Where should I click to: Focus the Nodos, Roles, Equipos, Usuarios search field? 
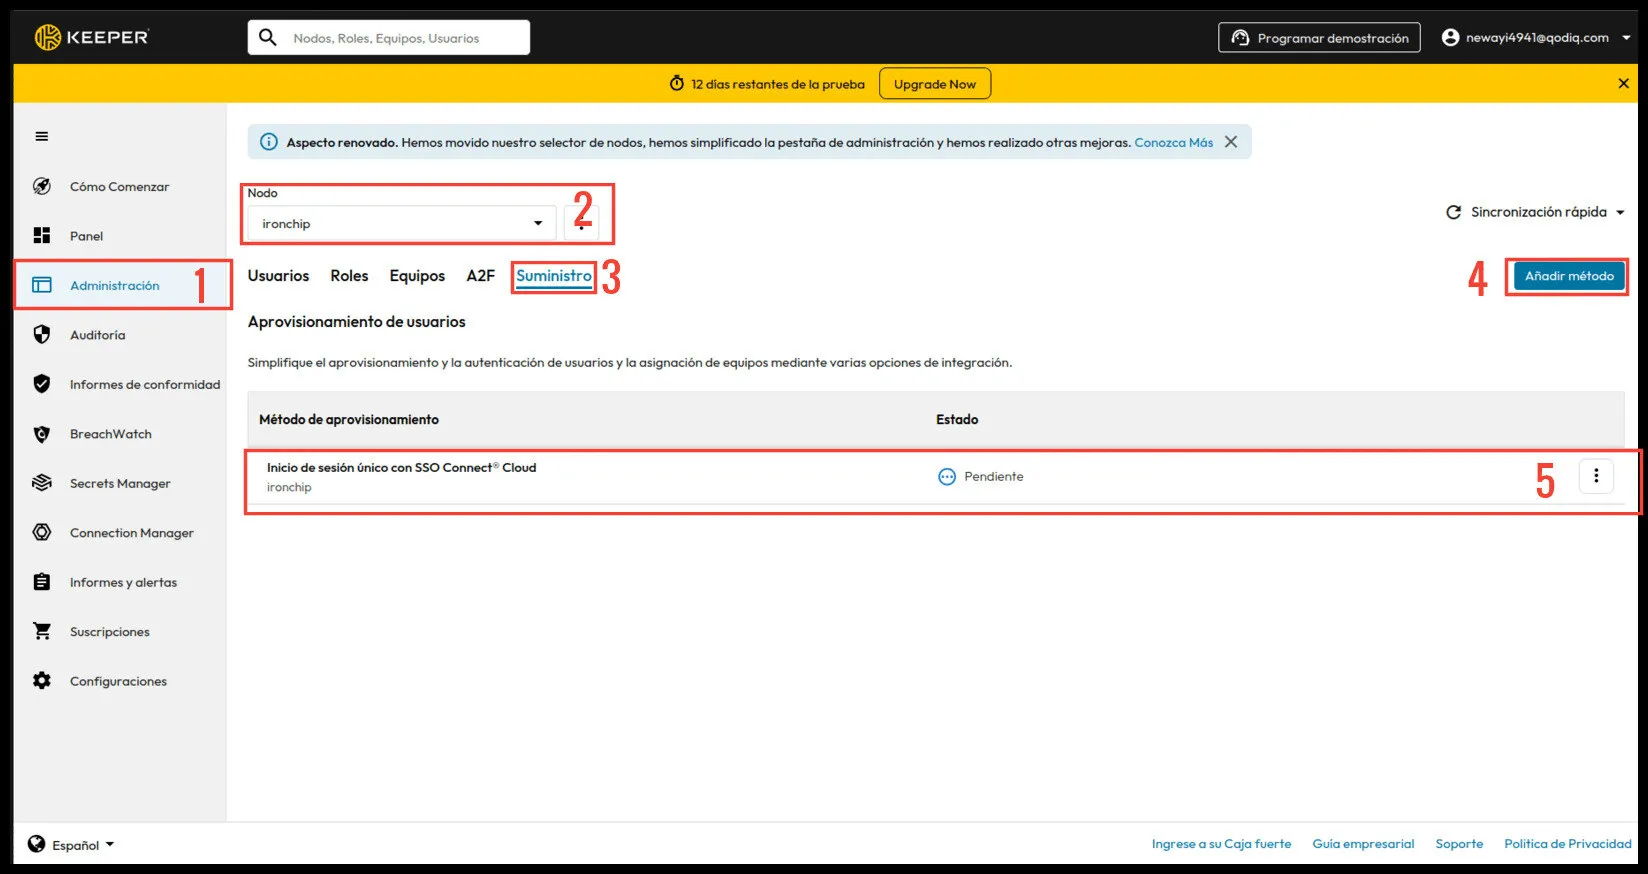[x=389, y=38]
